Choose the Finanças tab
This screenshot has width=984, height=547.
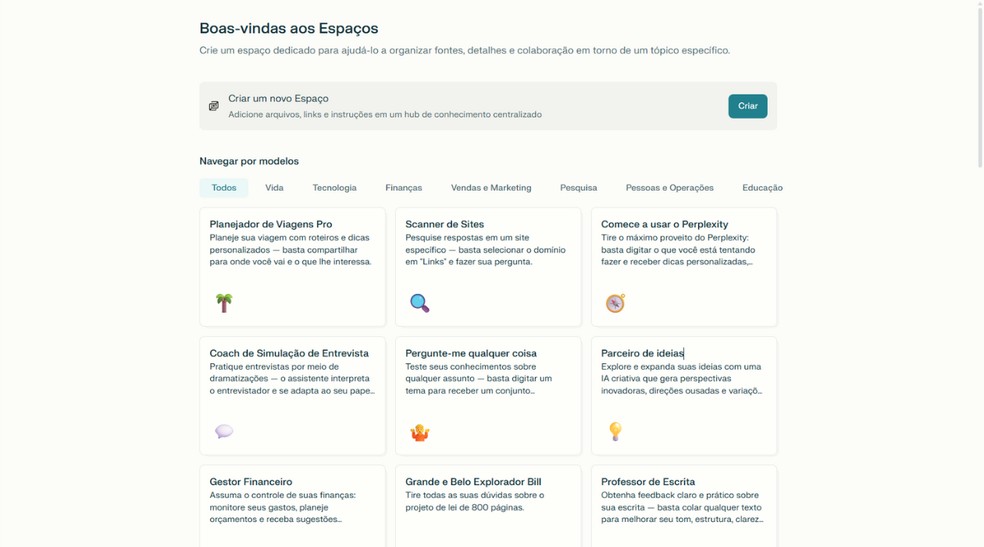[x=404, y=188]
